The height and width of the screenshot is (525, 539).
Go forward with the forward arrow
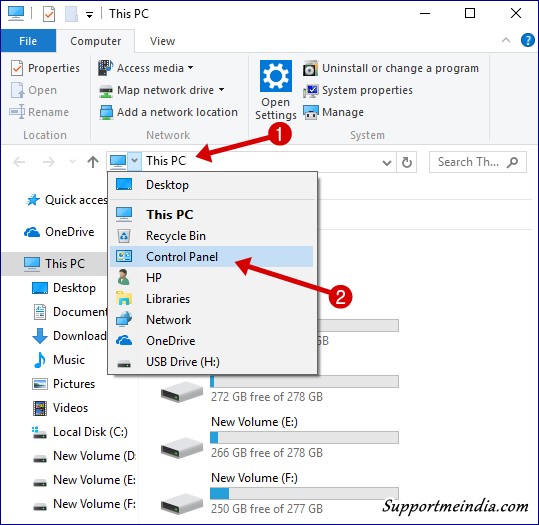click(48, 162)
